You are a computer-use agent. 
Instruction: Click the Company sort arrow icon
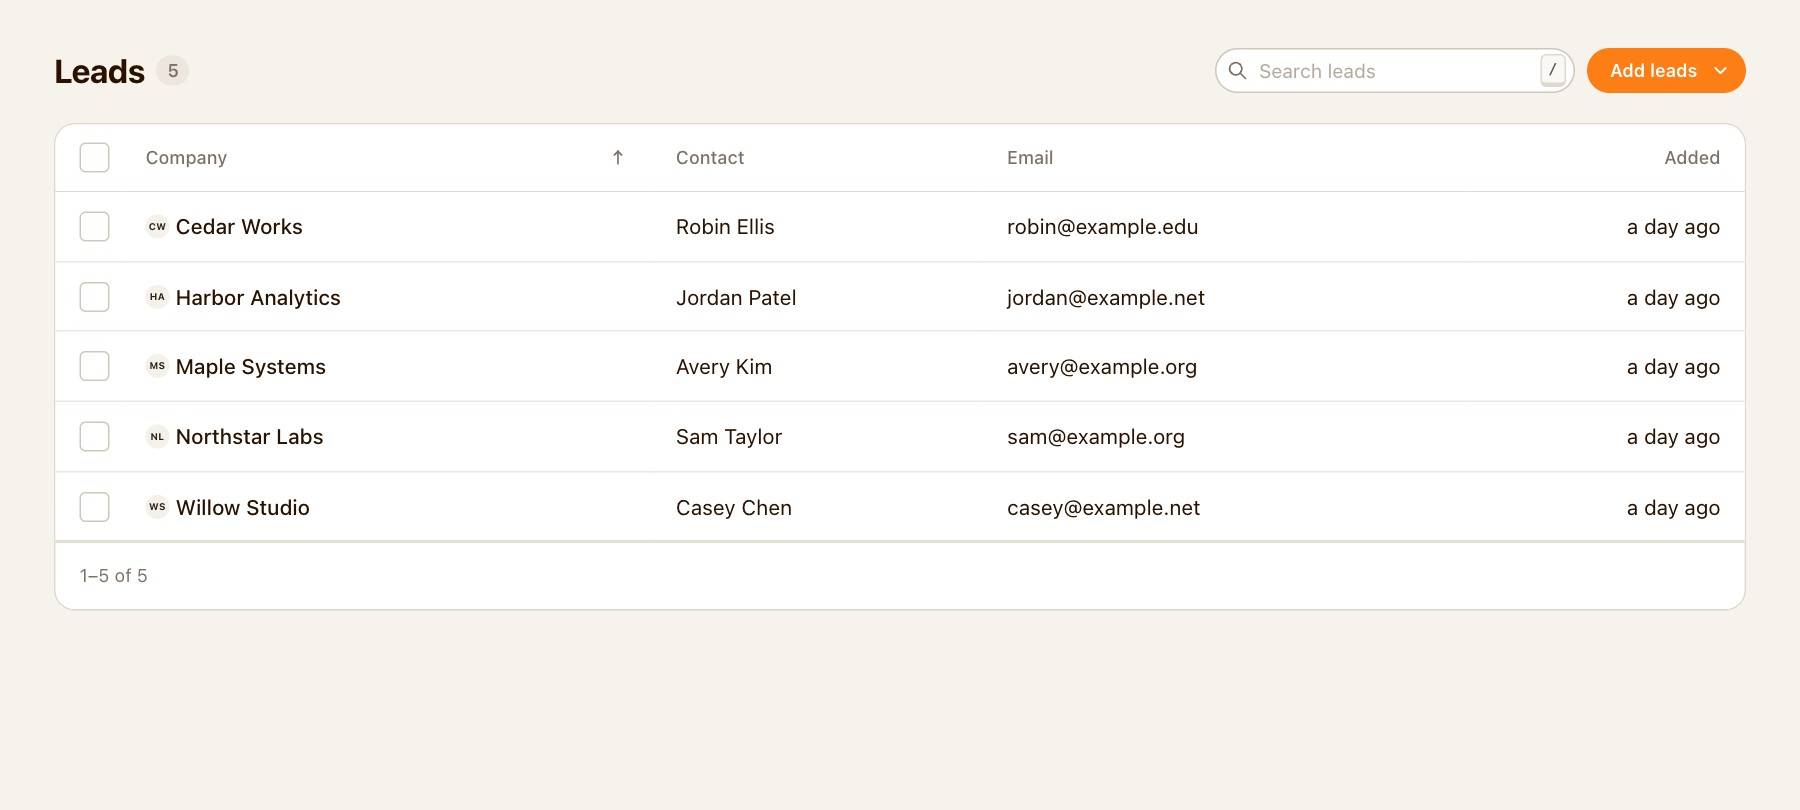pyautogui.click(x=618, y=157)
